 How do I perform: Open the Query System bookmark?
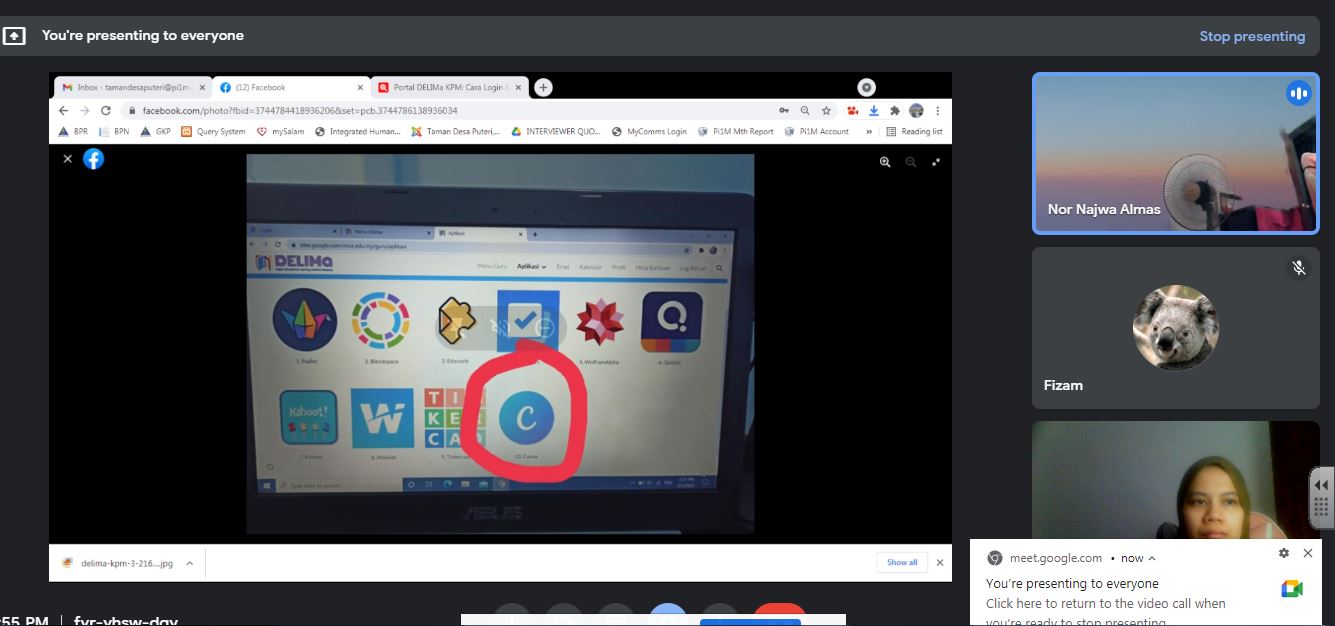tap(213, 131)
